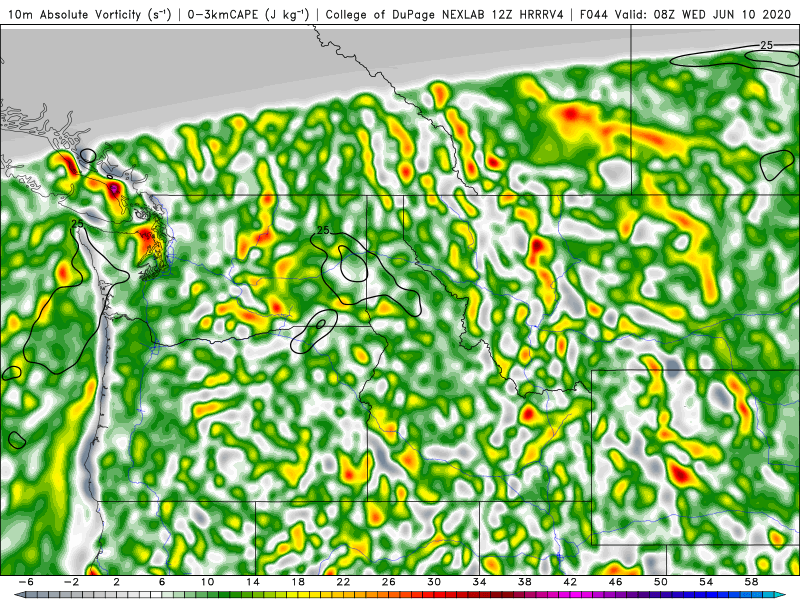The image size is (800, 600).
Task: Click the '34' color bar label
Action: point(479,582)
